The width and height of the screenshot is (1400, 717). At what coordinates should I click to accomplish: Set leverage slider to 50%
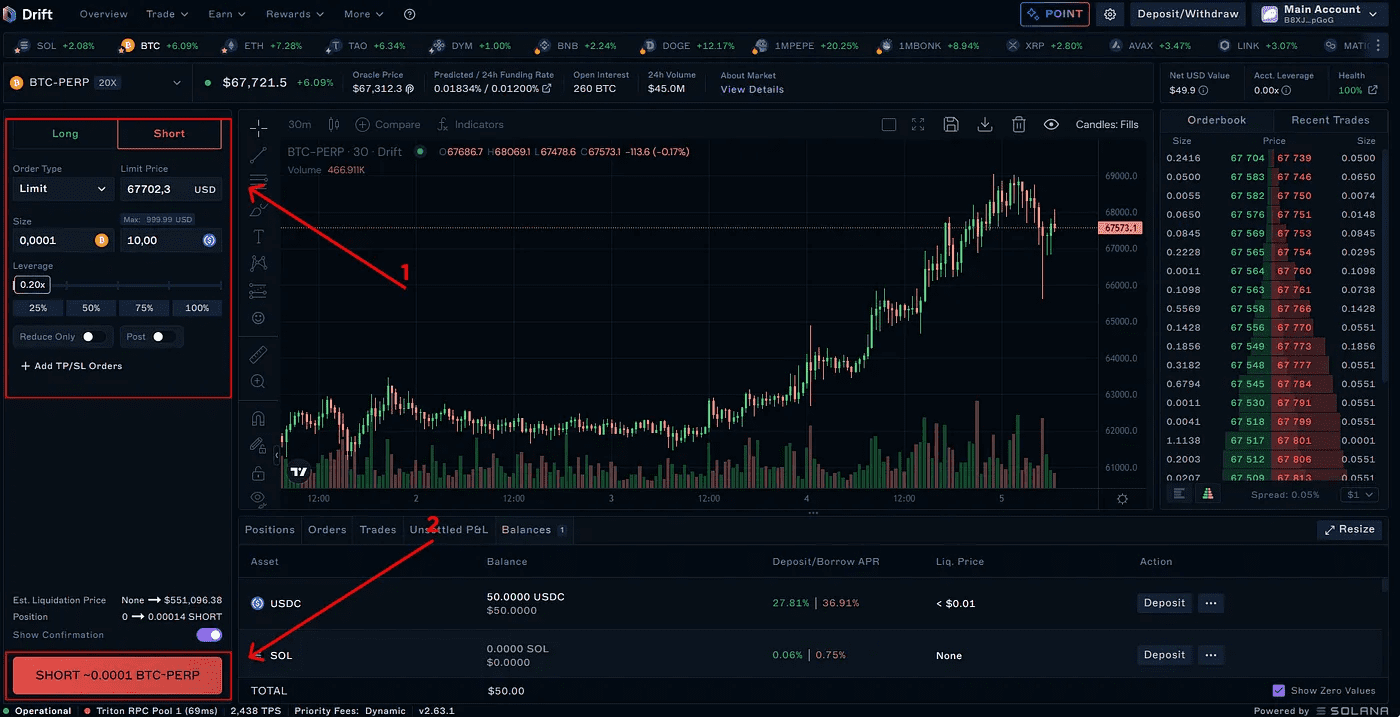tap(91, 308)
